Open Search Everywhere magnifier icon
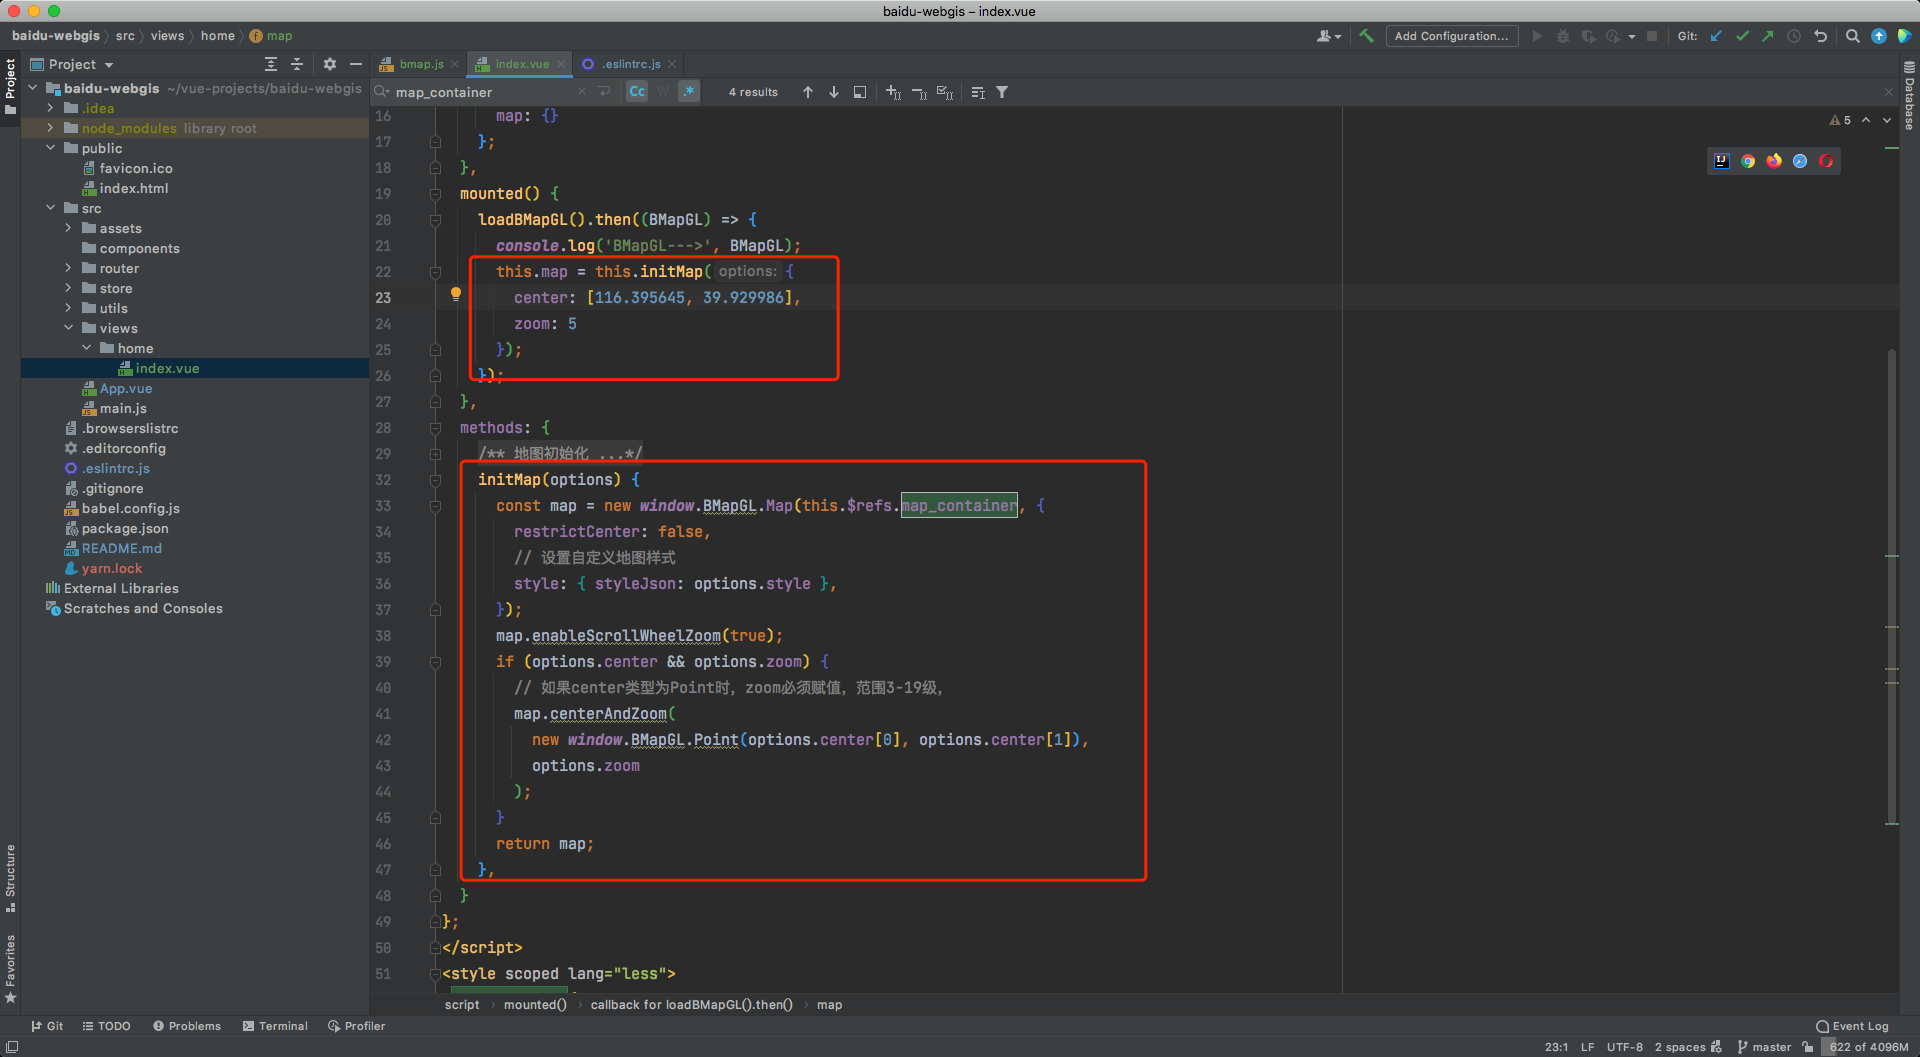The width and height of the screenshot is (1920, 1057). 1853,36
